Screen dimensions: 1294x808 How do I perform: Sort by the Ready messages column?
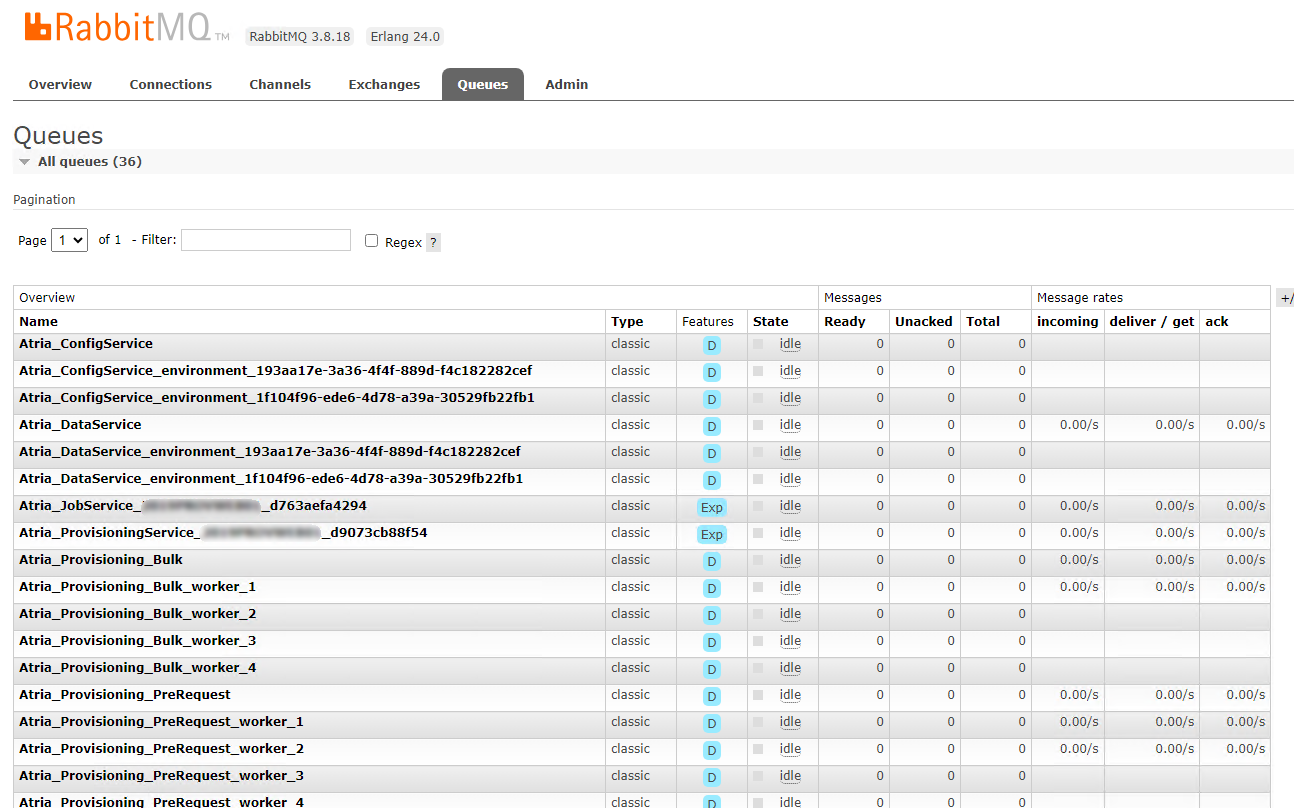(844, 322)
